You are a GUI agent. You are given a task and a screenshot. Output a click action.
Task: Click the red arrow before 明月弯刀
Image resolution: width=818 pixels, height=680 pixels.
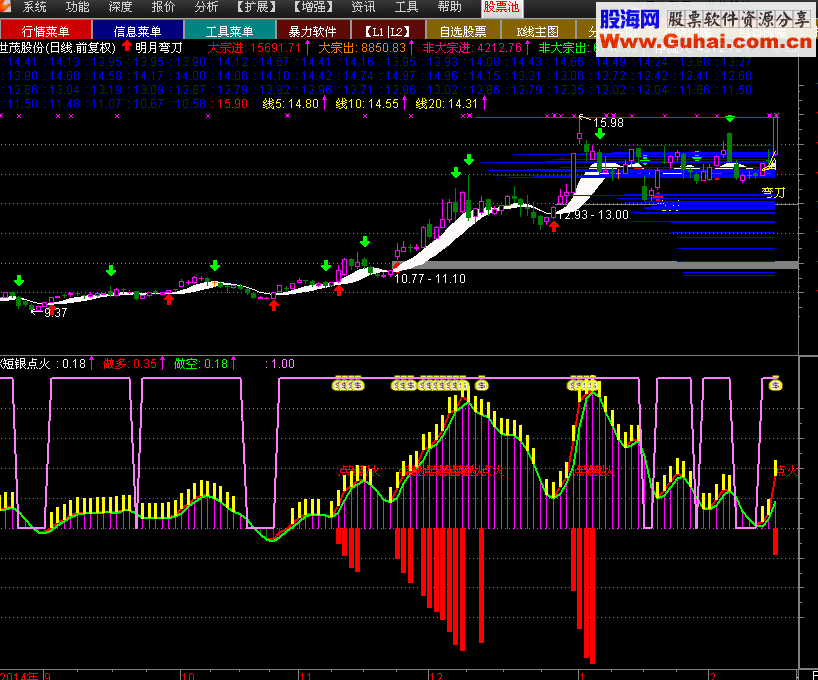(127, 46)
